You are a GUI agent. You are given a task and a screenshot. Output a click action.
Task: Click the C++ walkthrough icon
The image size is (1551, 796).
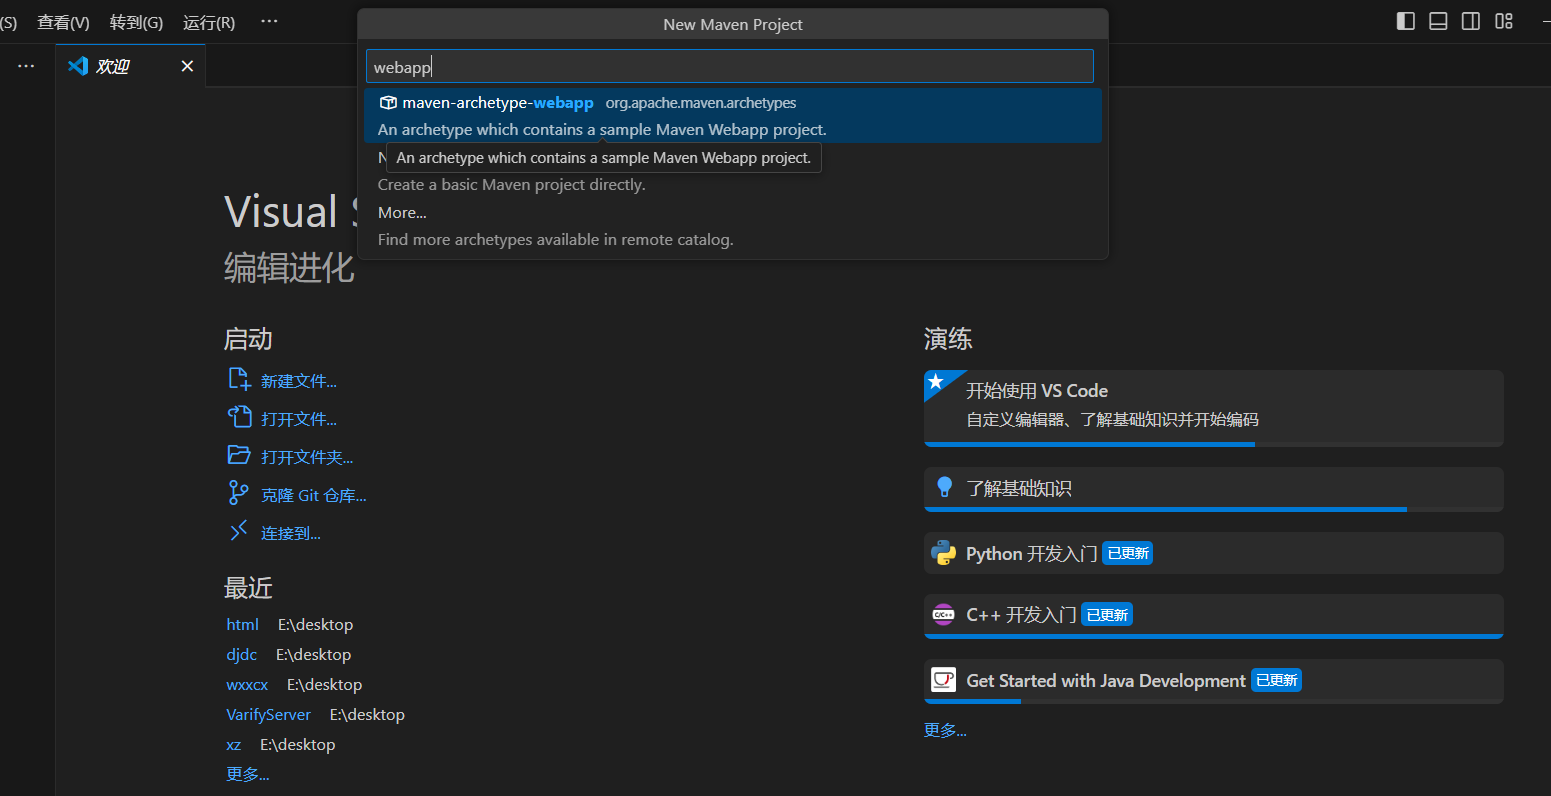[x=943, y=615]
